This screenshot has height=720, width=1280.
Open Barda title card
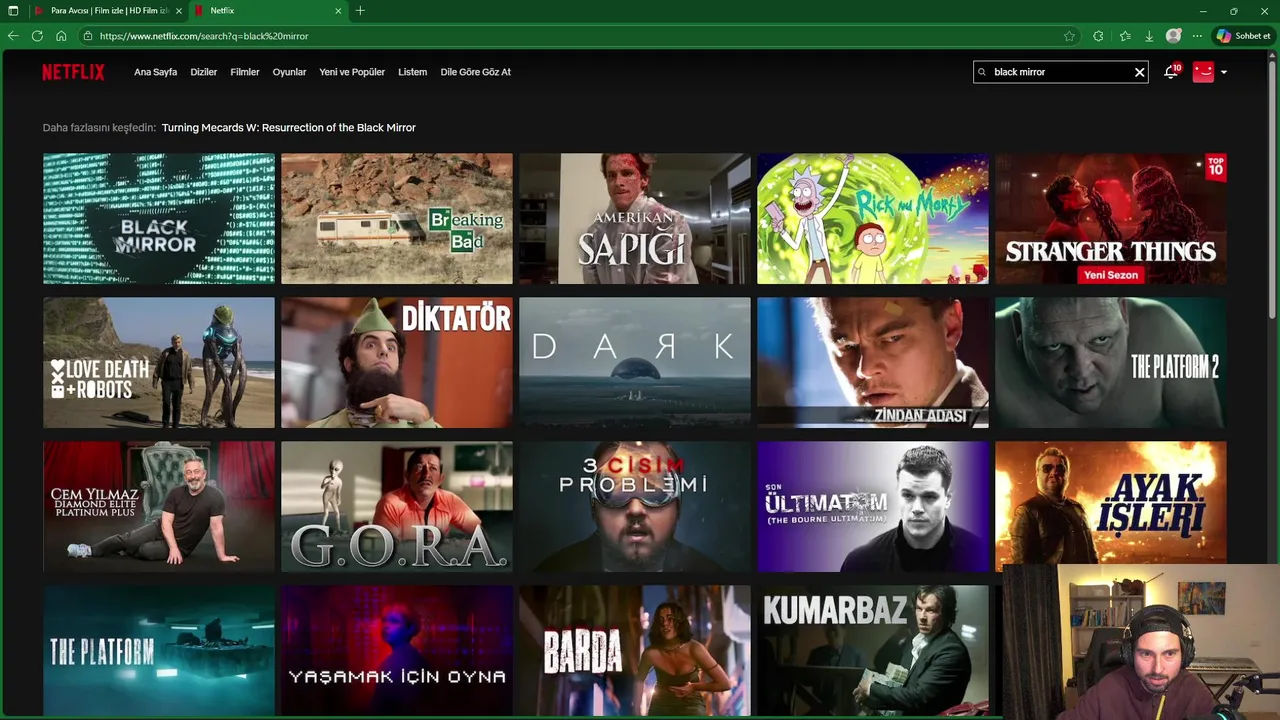[635, 650]
